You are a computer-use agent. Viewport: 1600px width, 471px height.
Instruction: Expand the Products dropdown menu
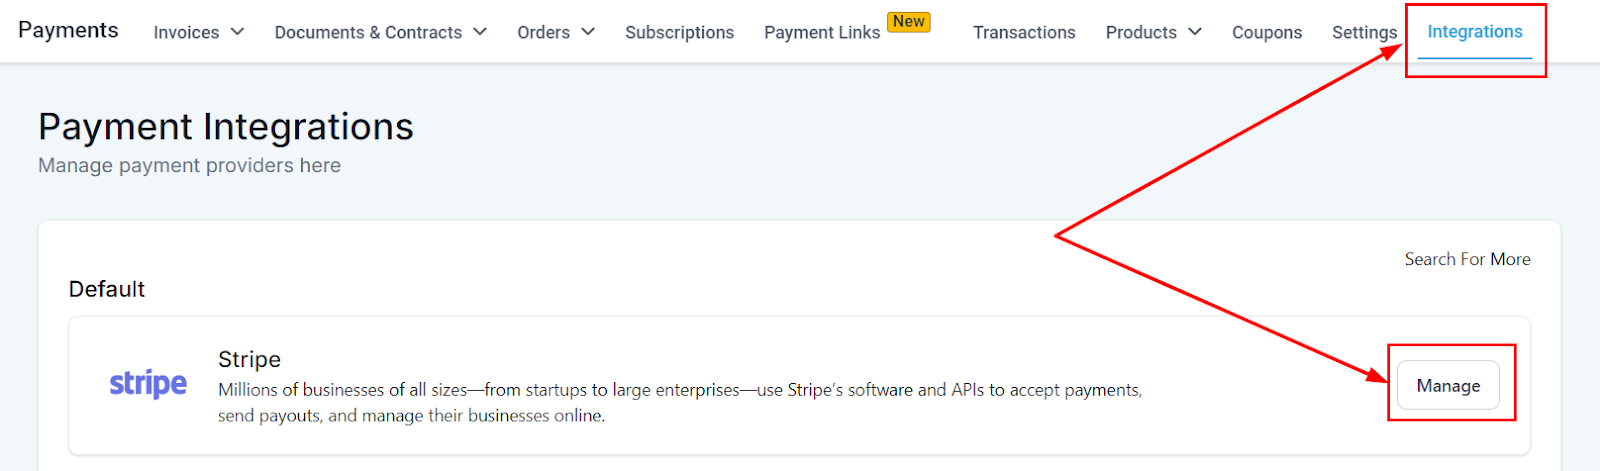coord(1153,32)
